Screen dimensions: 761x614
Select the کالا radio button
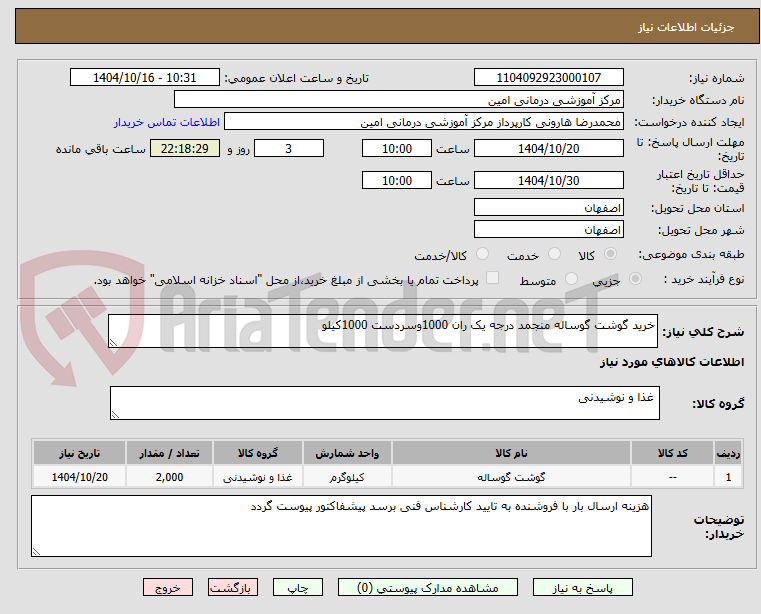[x=610, y=253]
